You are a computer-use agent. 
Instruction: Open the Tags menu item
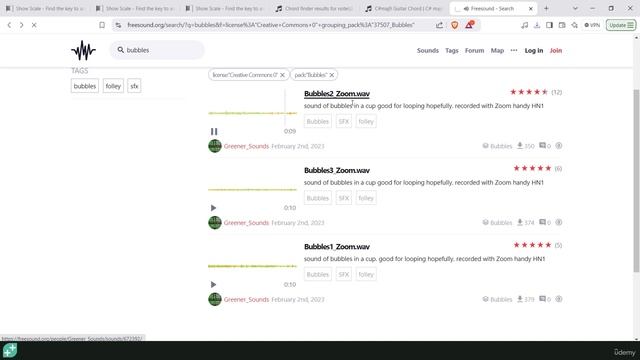tap(451, 51)
